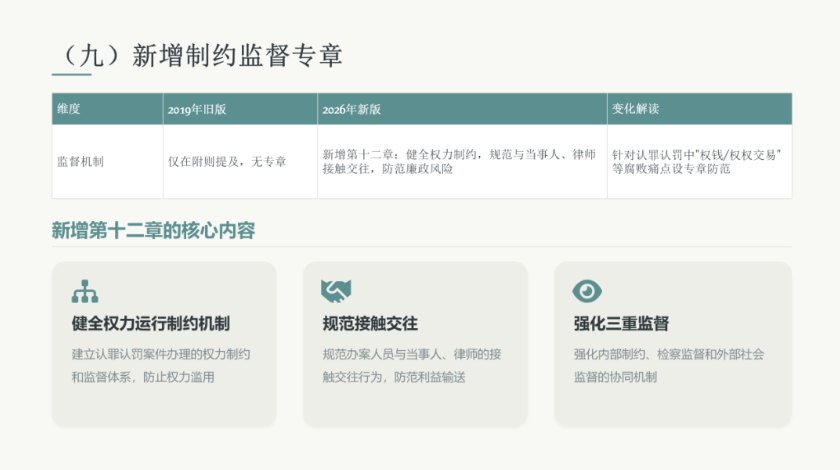
Task: Select the description starting 规范办案人员与当事人
Action: click(x=411, y=365)
